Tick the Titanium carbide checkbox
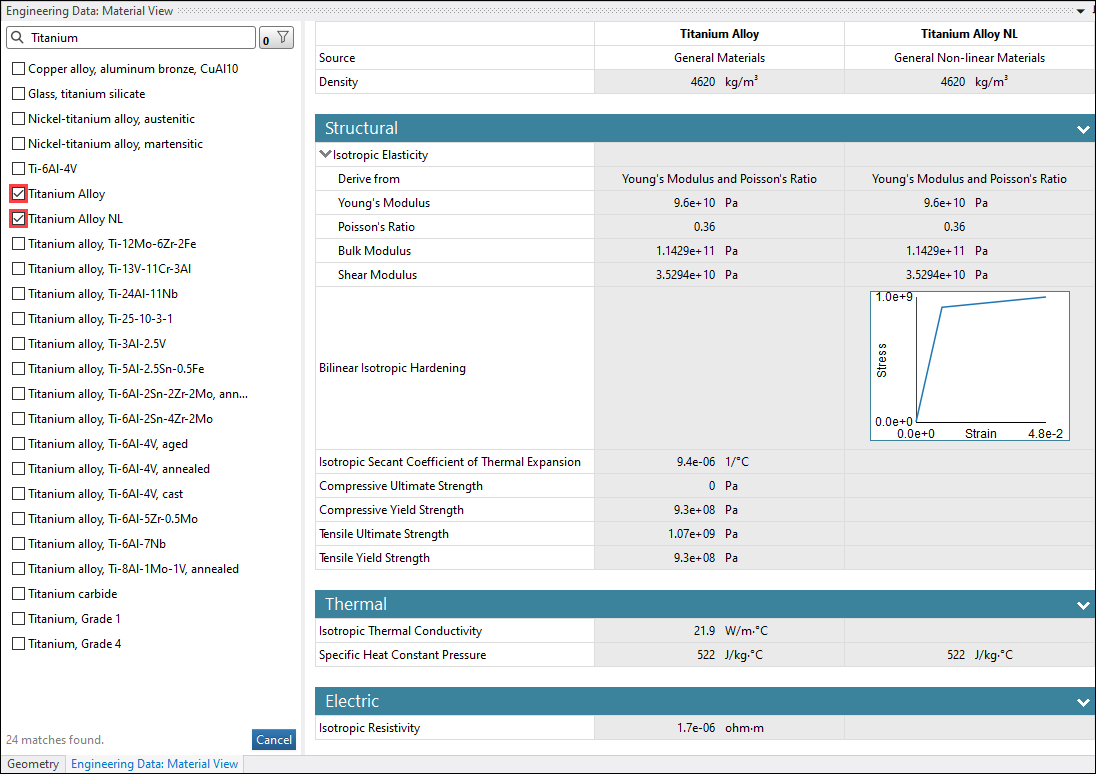Screen dimensions: 1096x774 (19, 594)
